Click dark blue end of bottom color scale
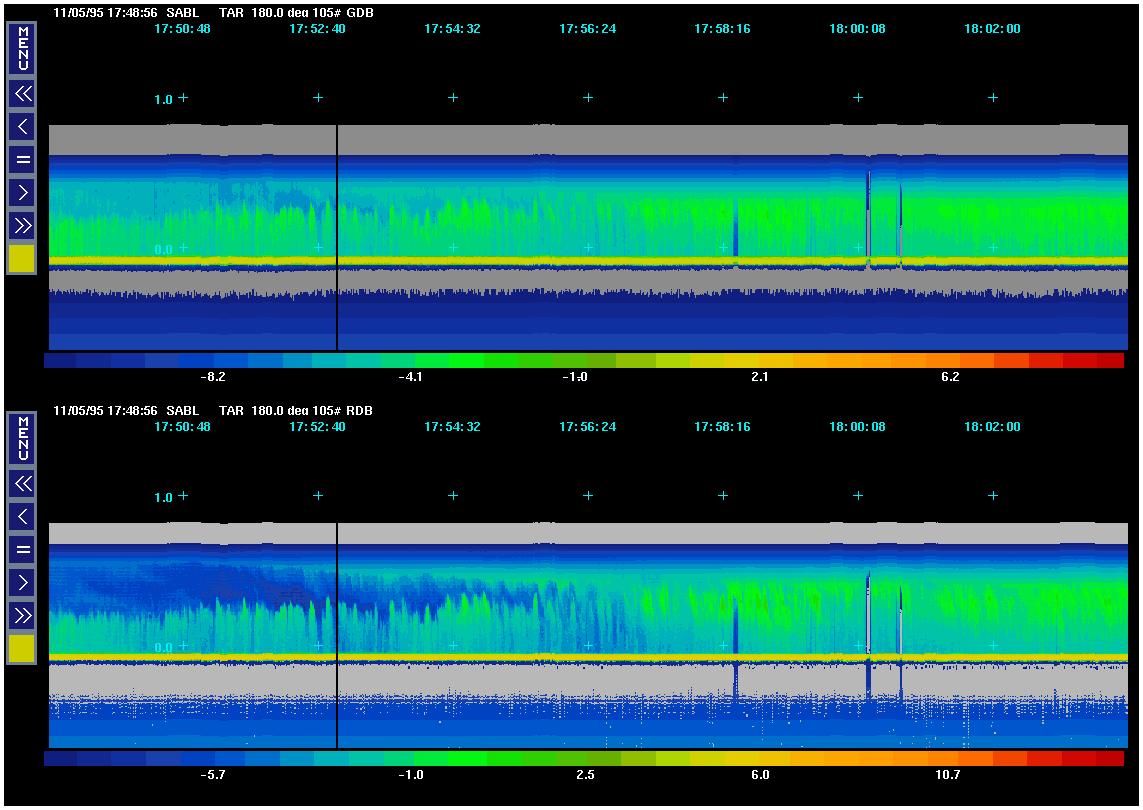The image size is (1143, 810). 60,759
